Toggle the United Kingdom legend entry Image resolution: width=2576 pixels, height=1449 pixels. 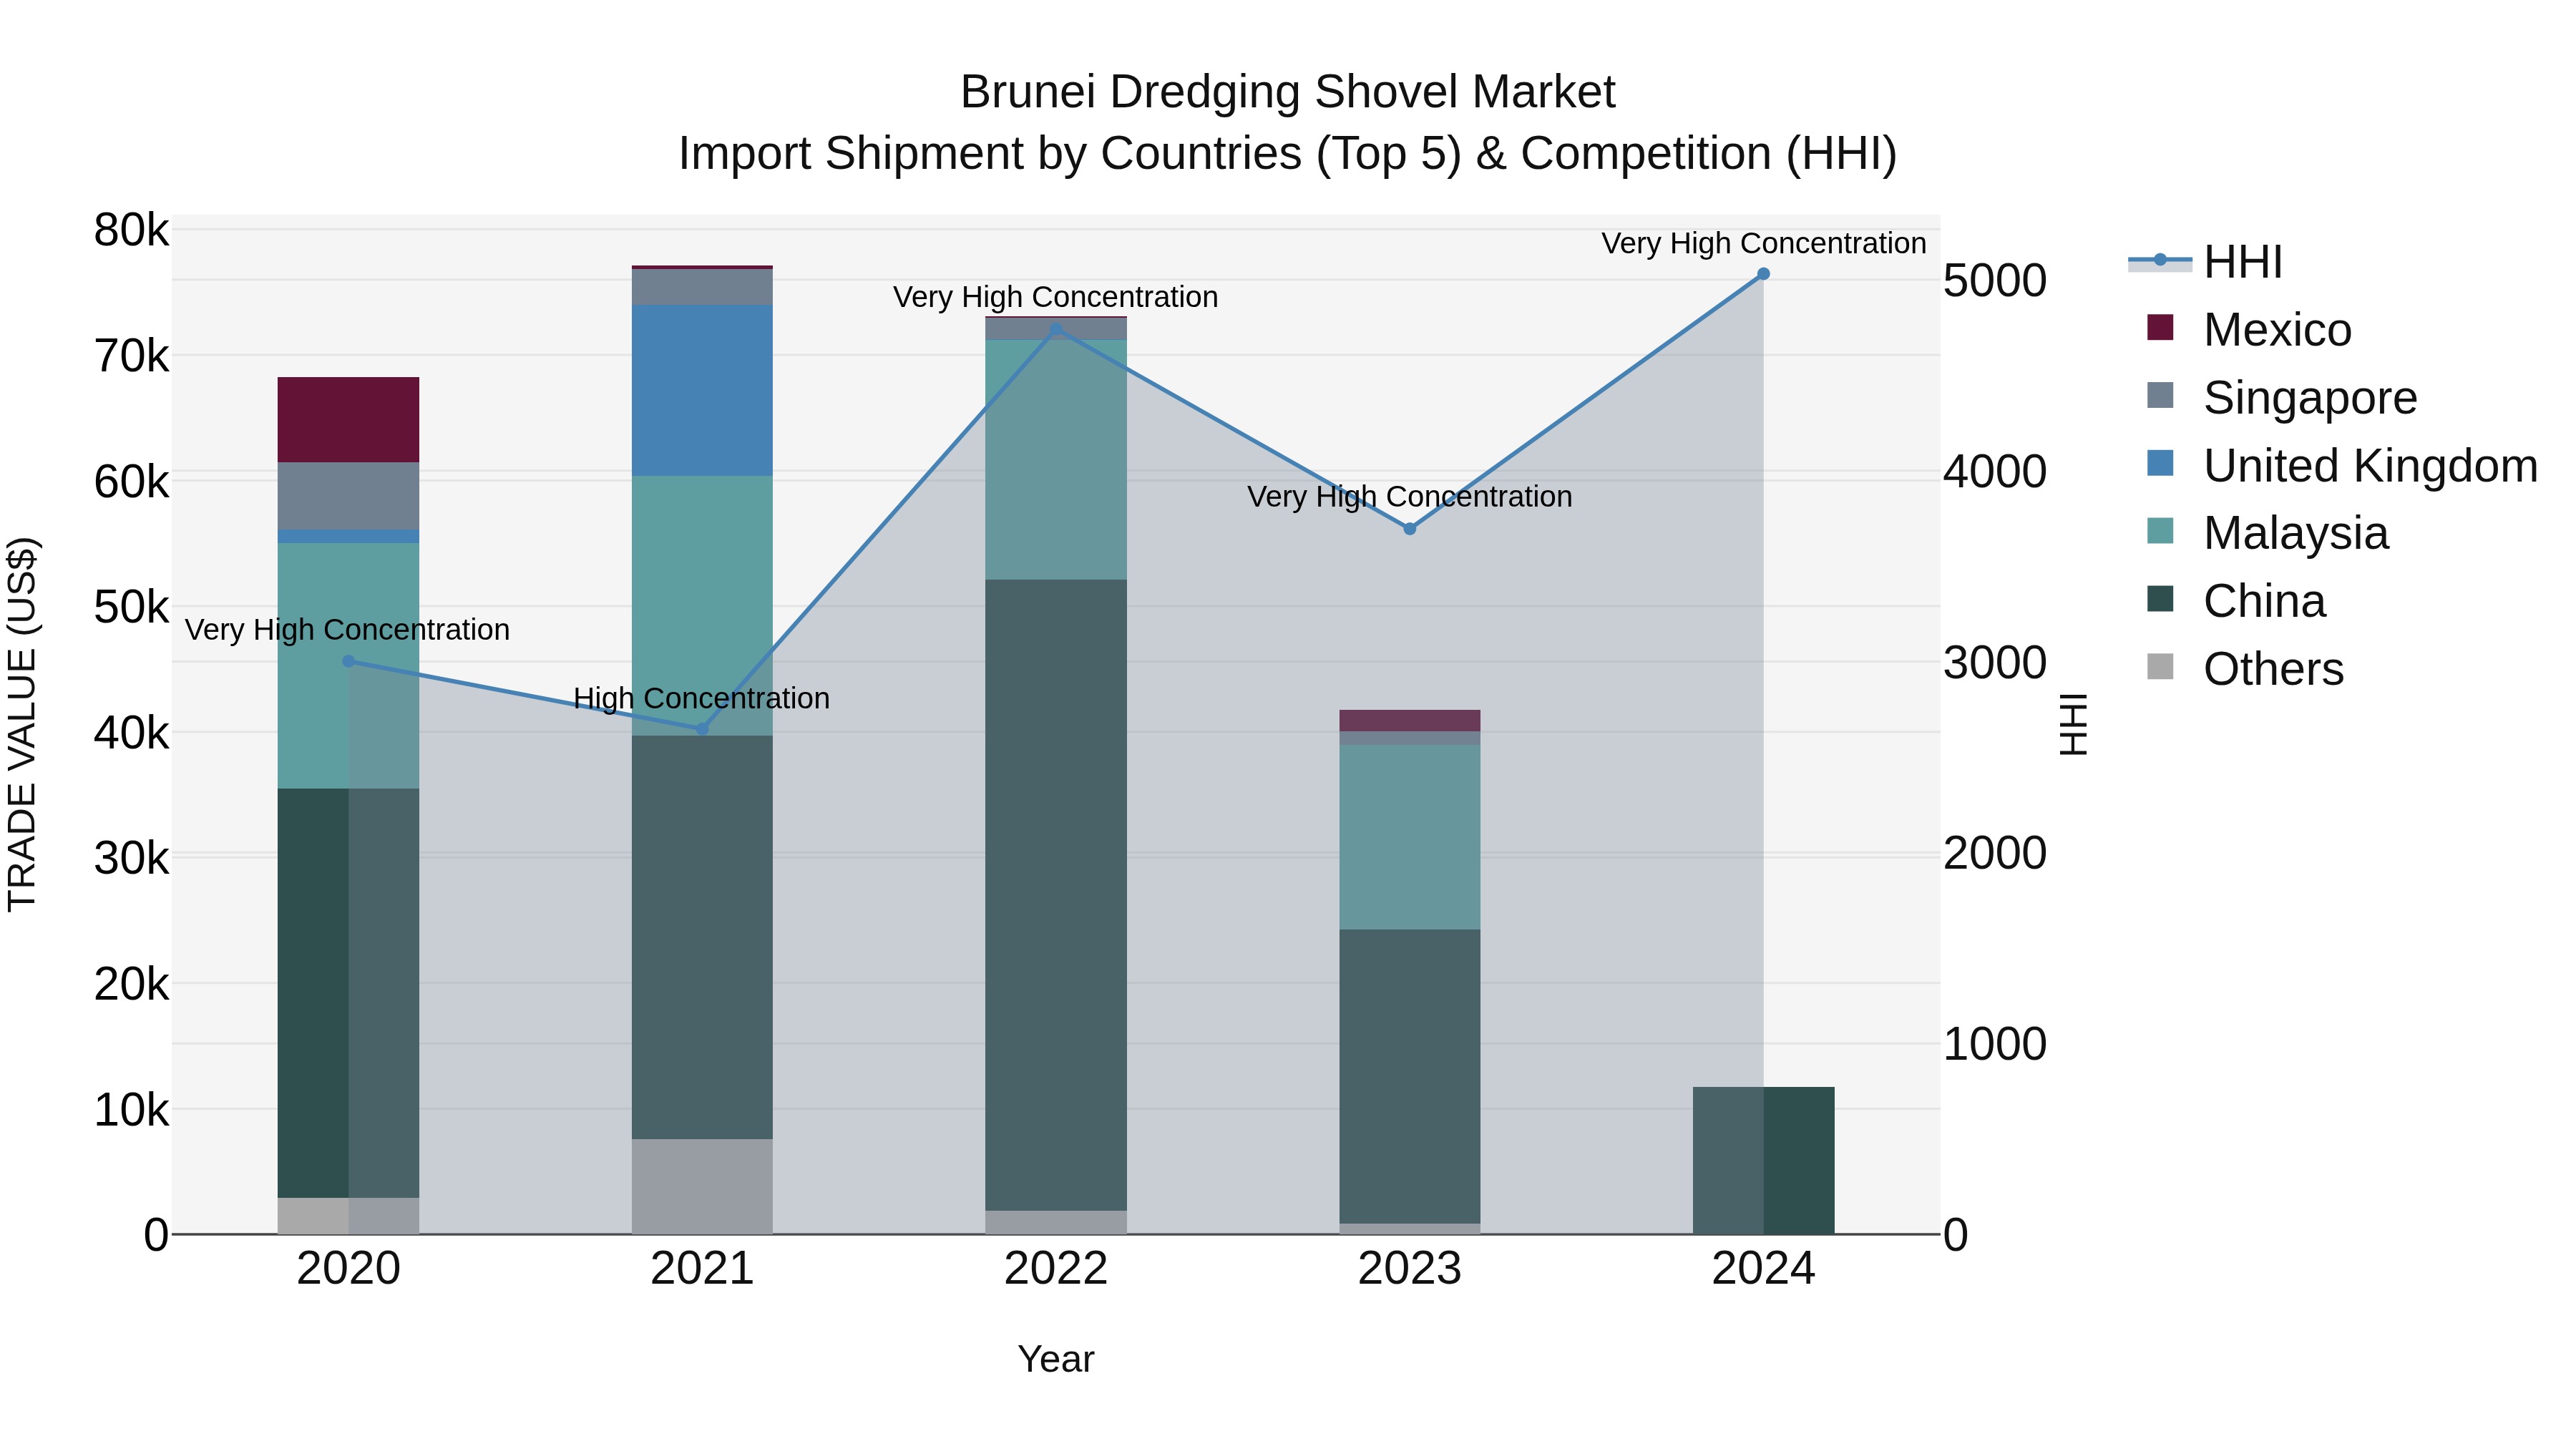[2342, 466]
